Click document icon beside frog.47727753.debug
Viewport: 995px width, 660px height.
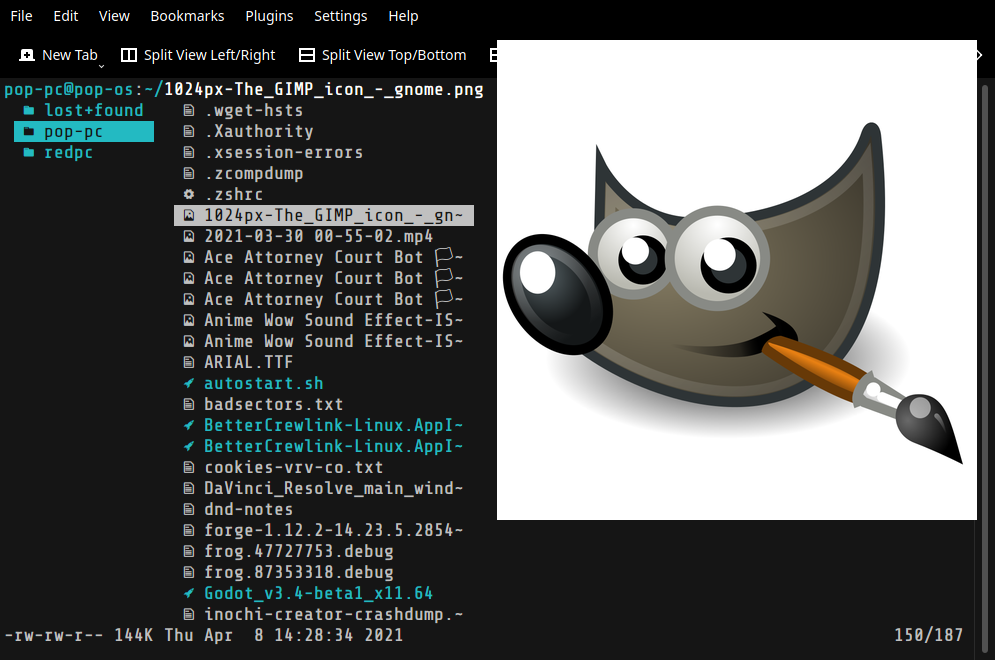[188, 551]
